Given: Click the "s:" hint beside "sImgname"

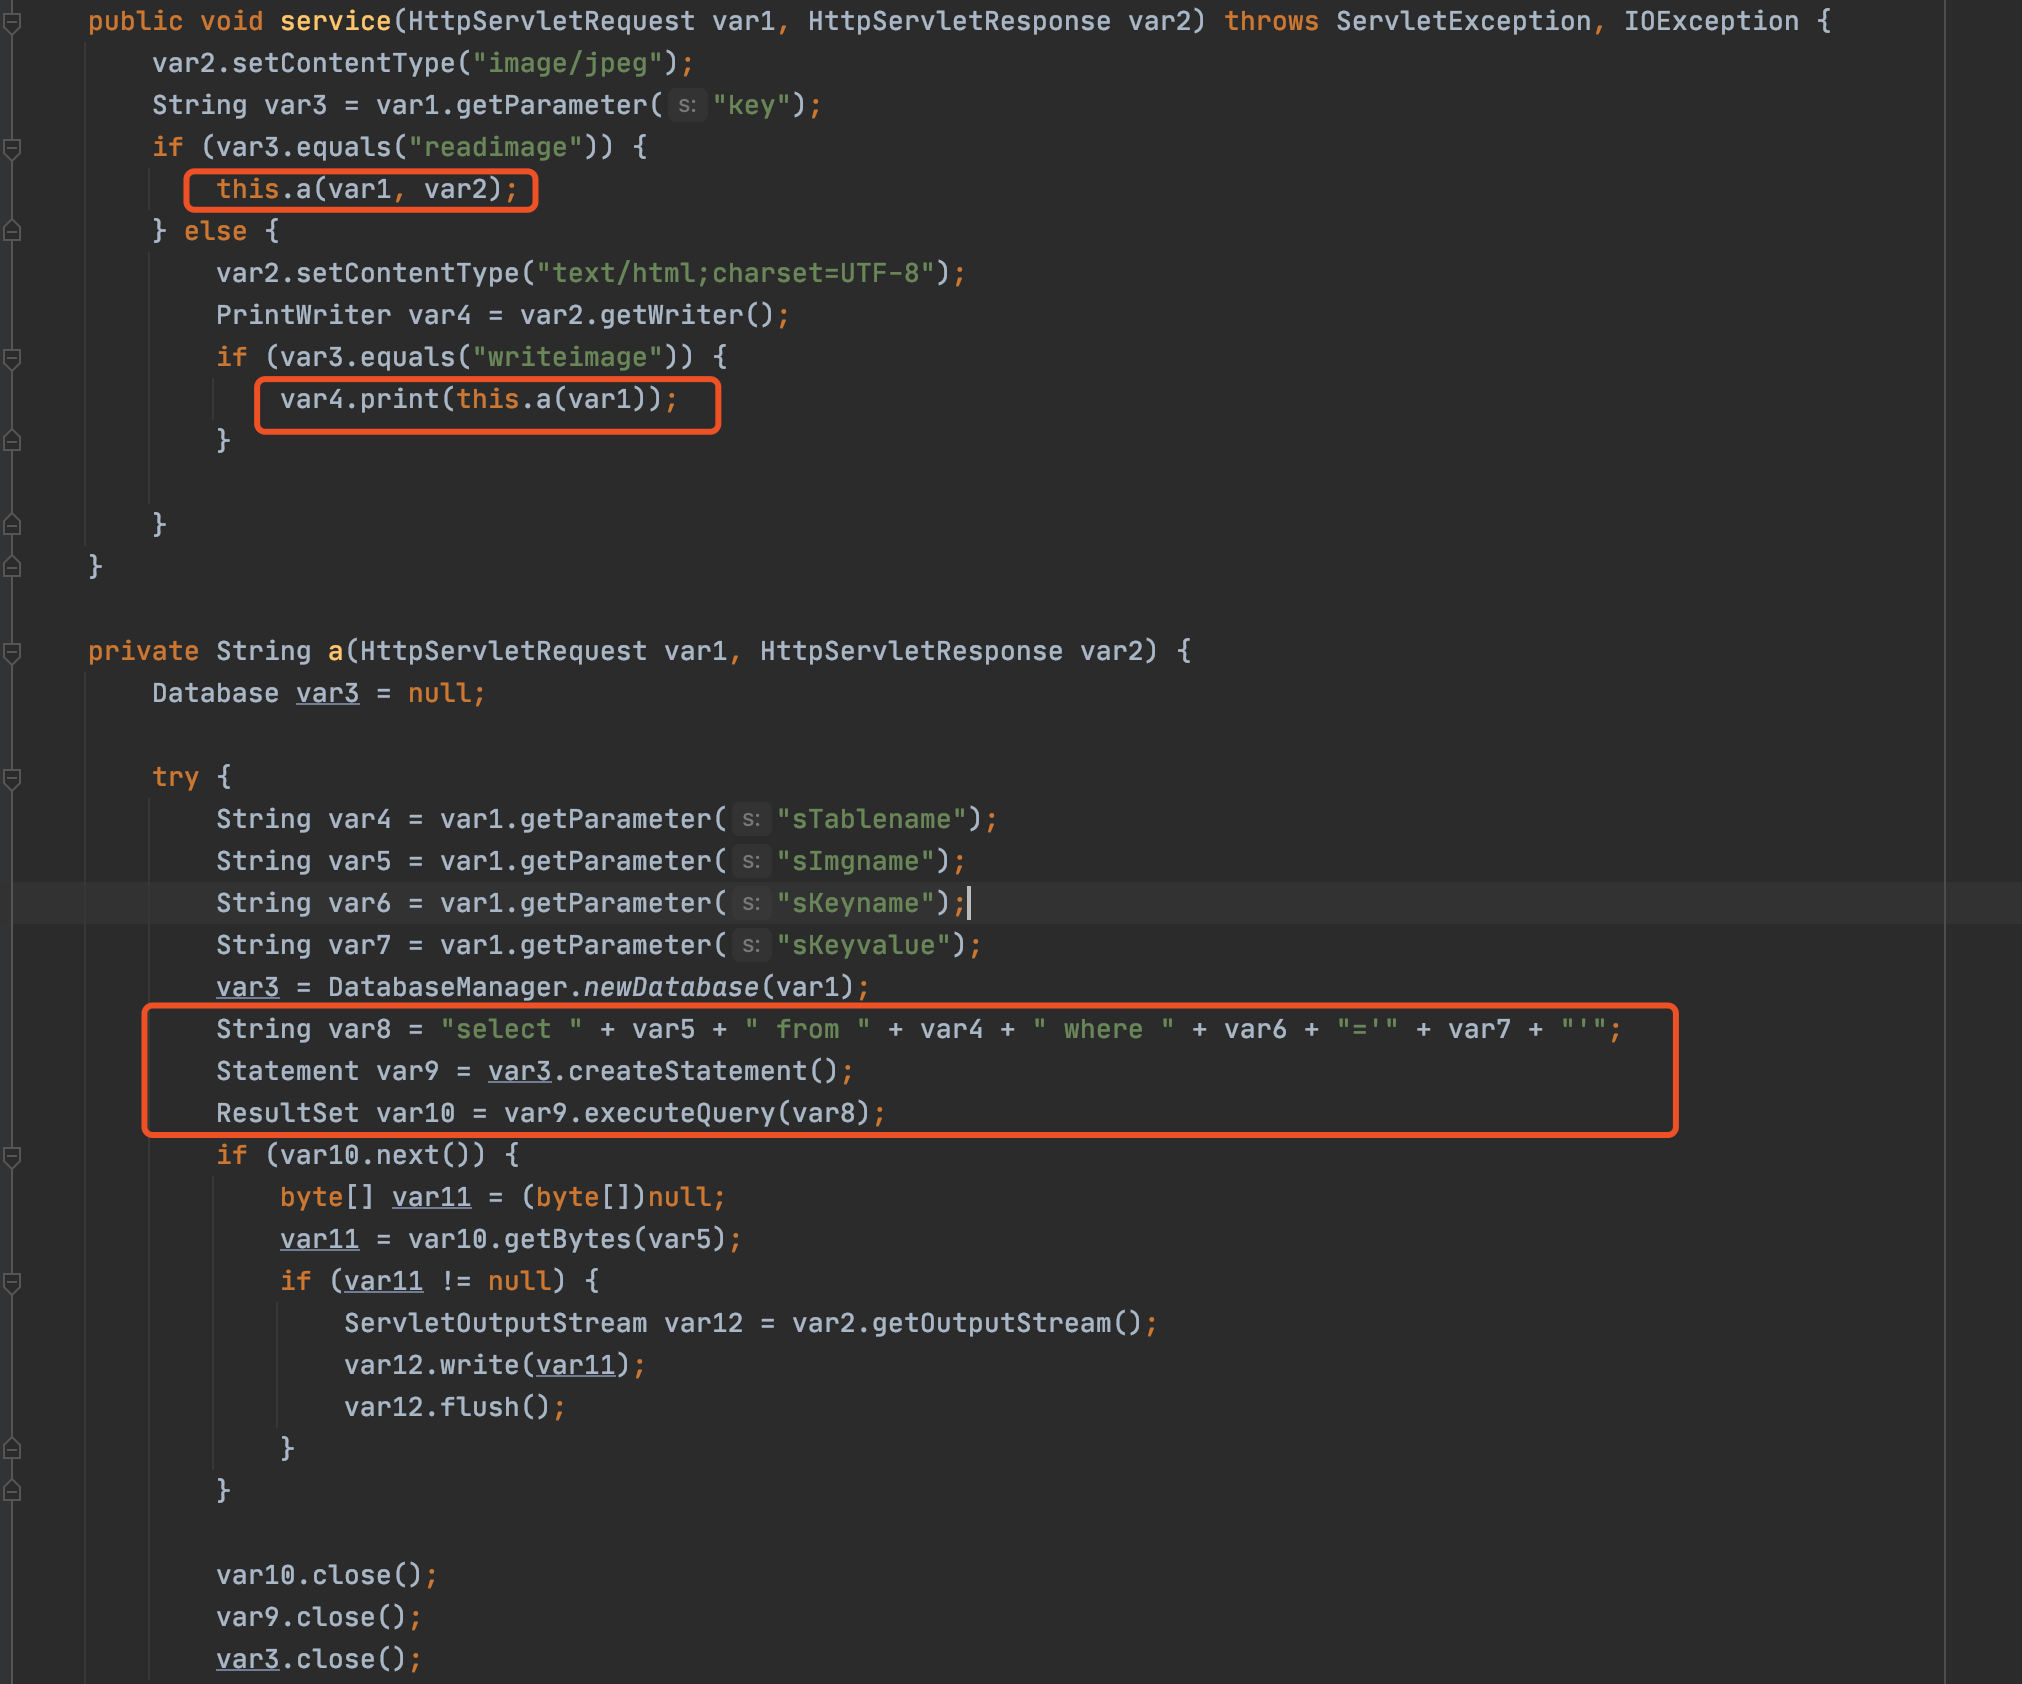Looking at the screenshot, I should coord(752,861).
